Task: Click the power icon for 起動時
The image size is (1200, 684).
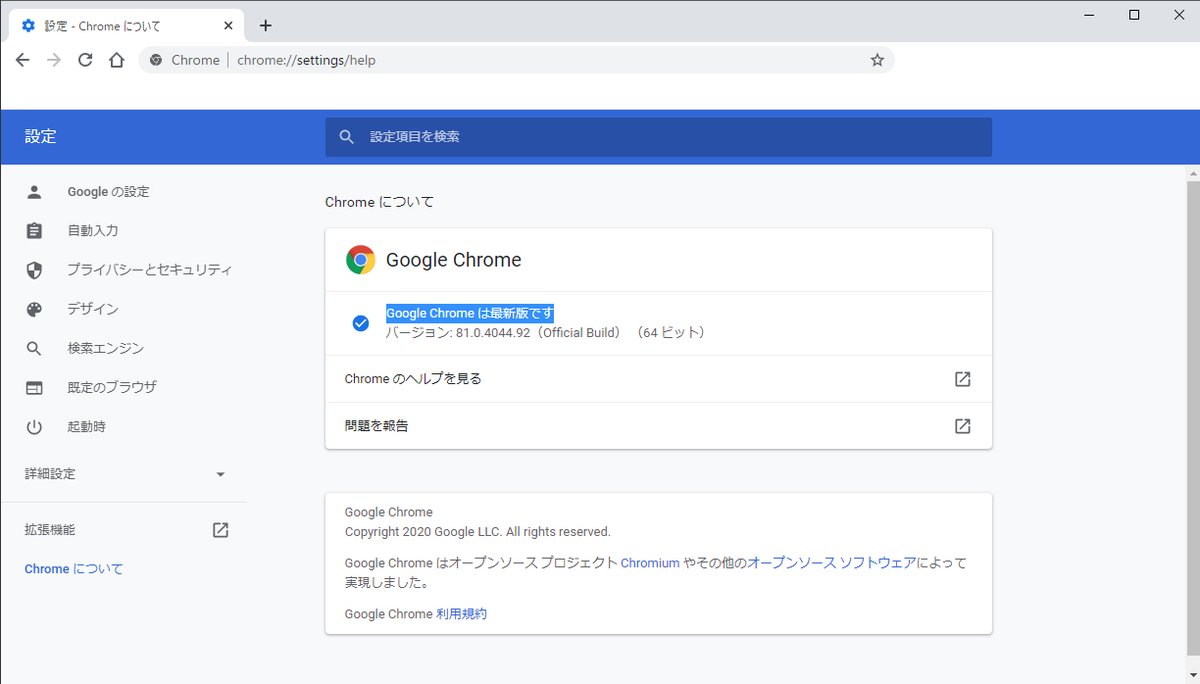Action: pos(34,427)
